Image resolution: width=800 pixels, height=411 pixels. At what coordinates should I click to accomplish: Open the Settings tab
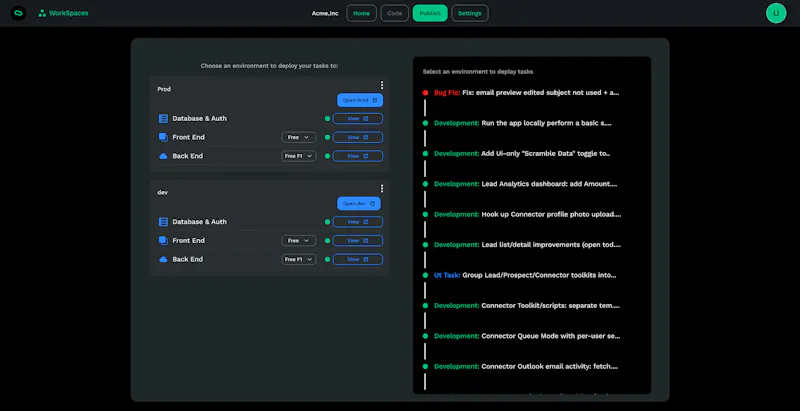pos(469,13)
